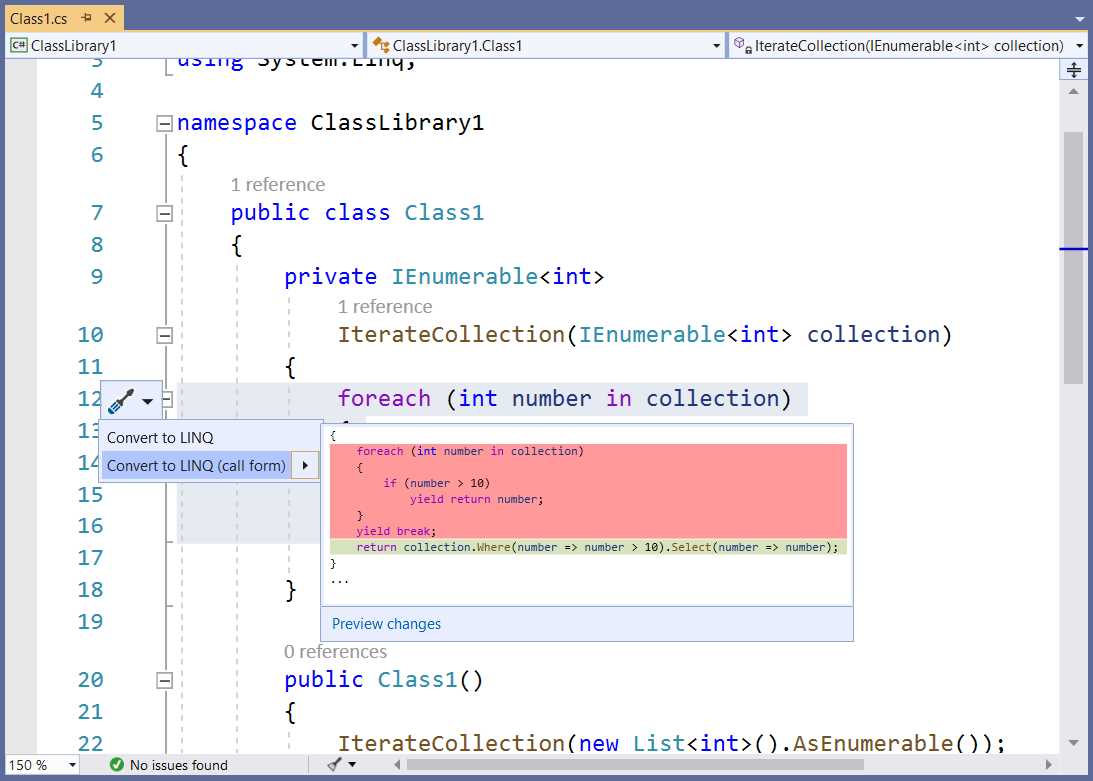
Task: Click the Preview changes link
Action: pos(386,623)
